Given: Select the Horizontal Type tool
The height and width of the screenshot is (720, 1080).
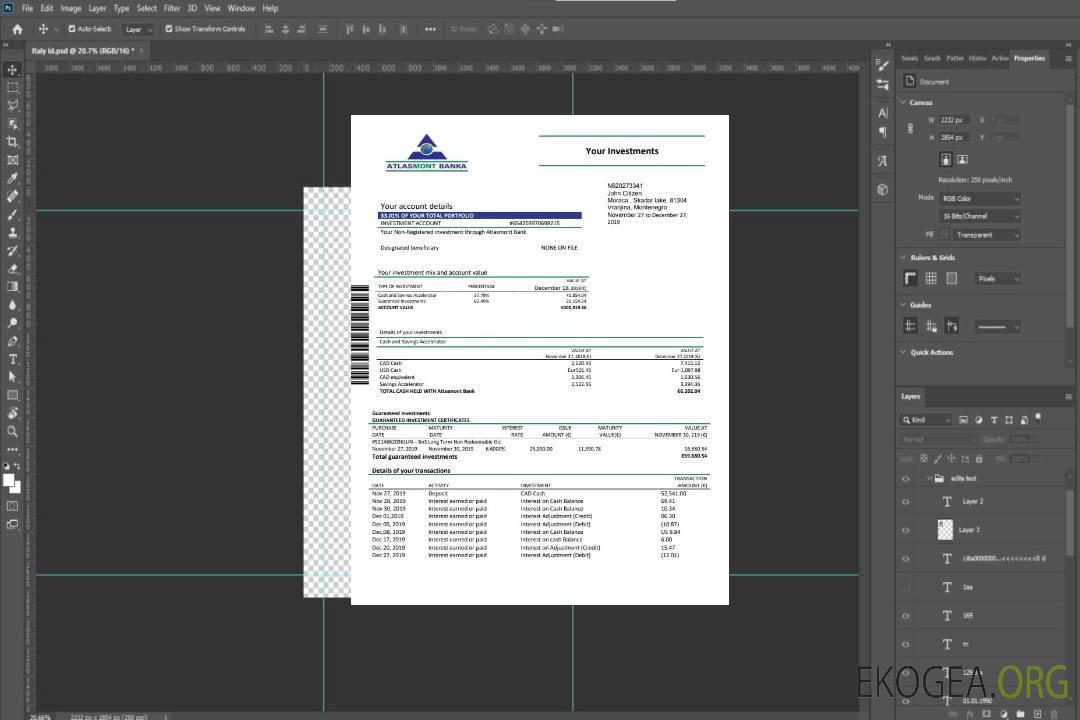Looking at the screenshot, I should 13,359.
